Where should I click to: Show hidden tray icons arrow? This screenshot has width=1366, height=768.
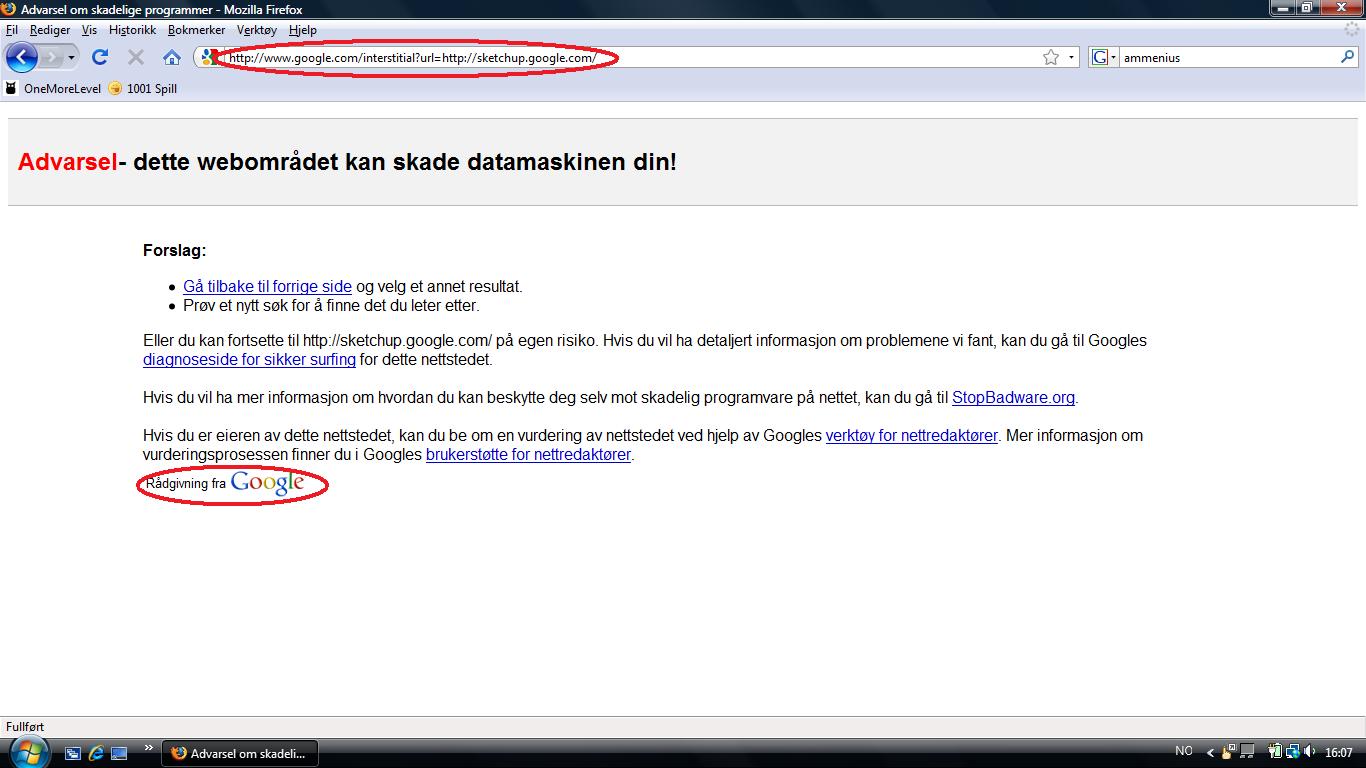[x=1210, y=753]
